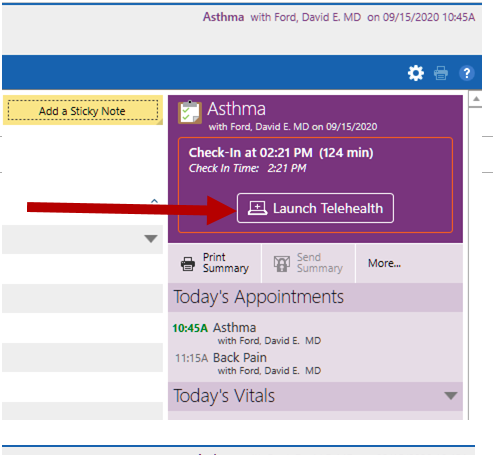Expand Today's Vitals section arrow
Viewport: 493px width, 455px height.
click(451, 396)
